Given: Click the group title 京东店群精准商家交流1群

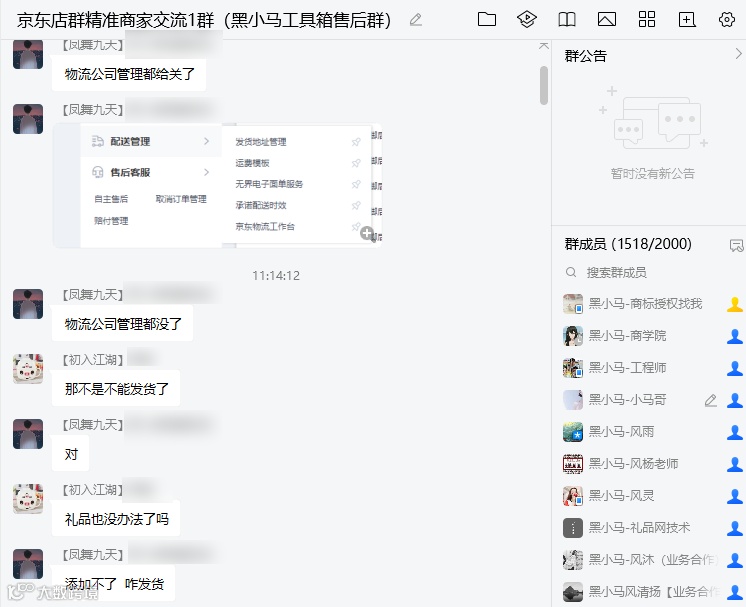Looking at the screenshot, I should 115,20.
